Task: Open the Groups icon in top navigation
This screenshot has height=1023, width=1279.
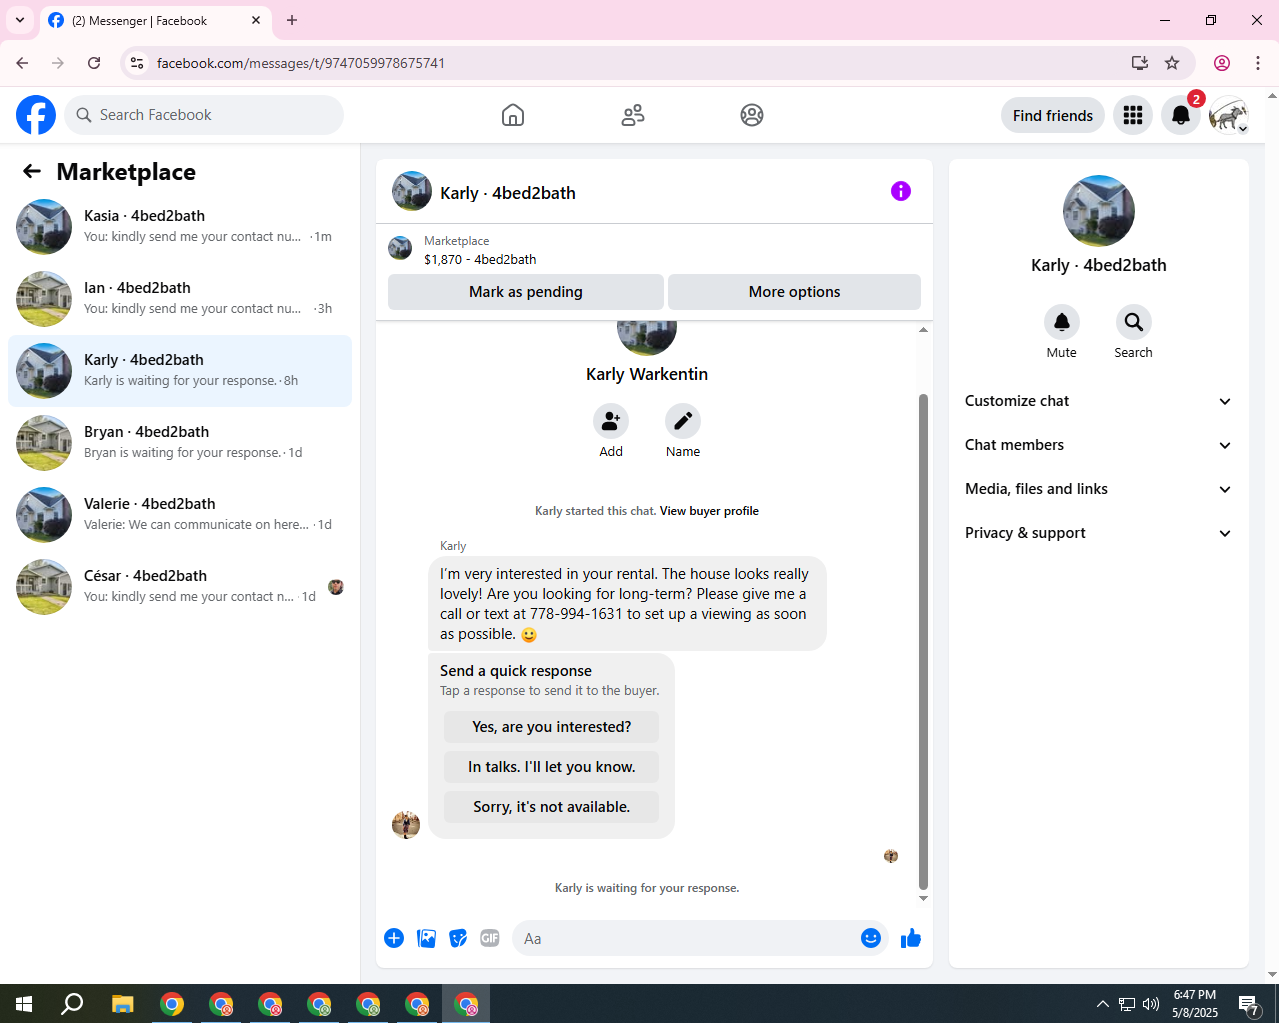Action: [752, 115]
